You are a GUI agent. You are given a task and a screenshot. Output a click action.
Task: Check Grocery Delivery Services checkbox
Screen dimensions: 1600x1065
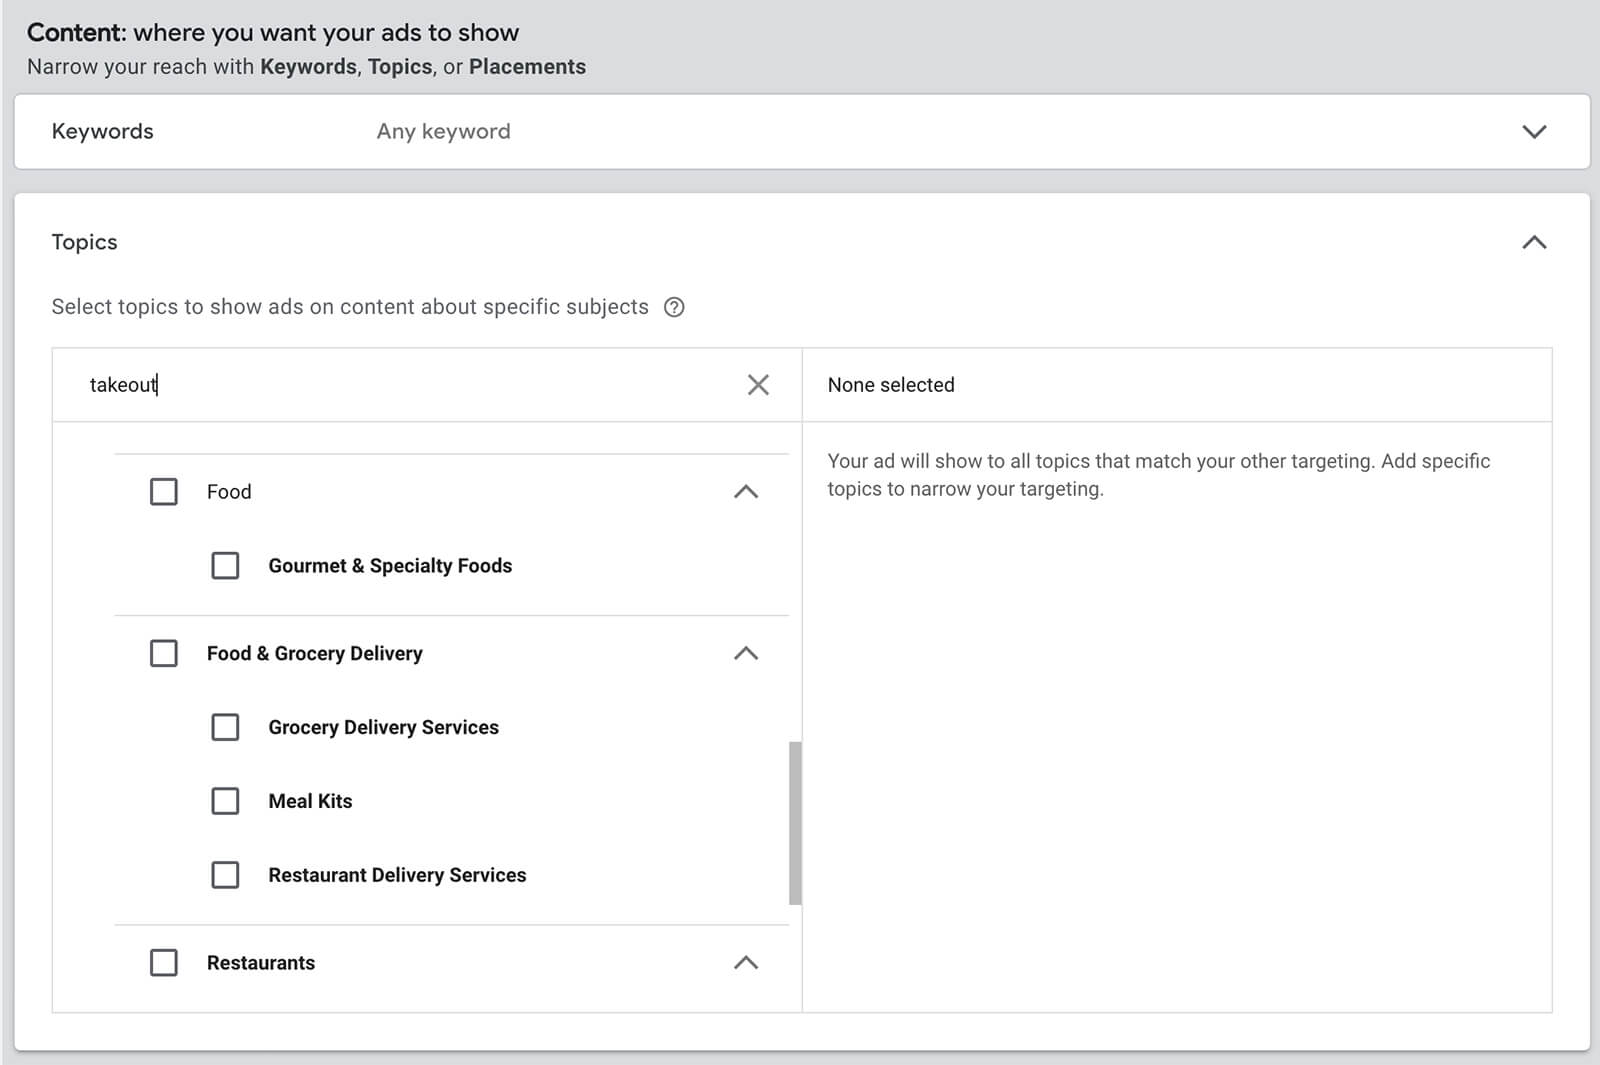[225, 727]
